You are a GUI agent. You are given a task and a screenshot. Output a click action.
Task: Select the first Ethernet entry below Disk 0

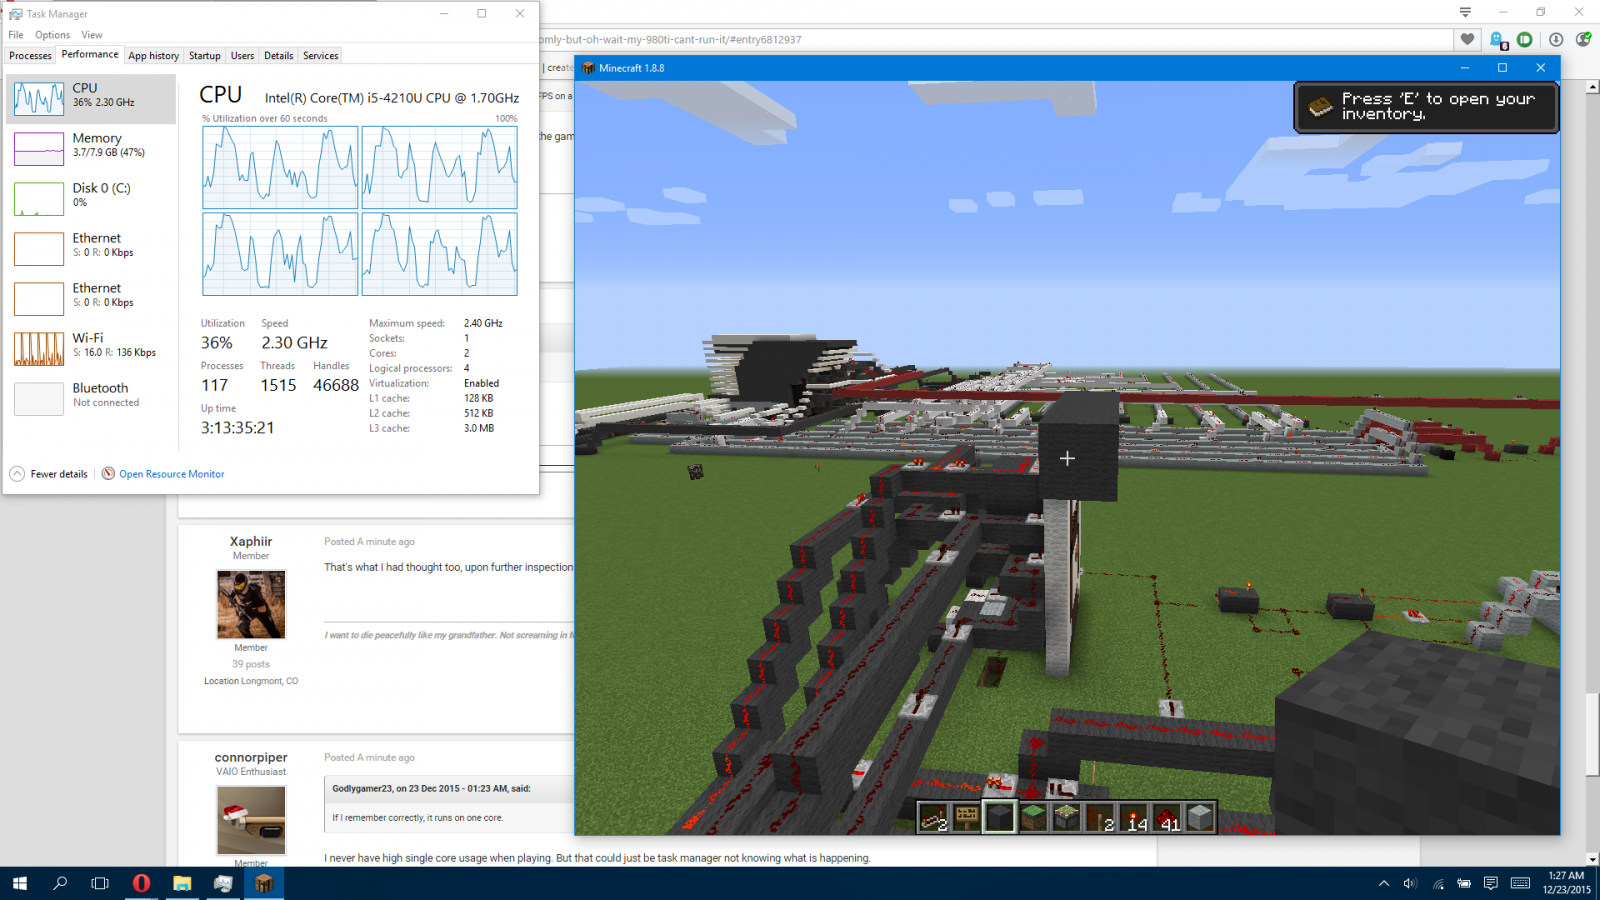click(x=91, y=249)
